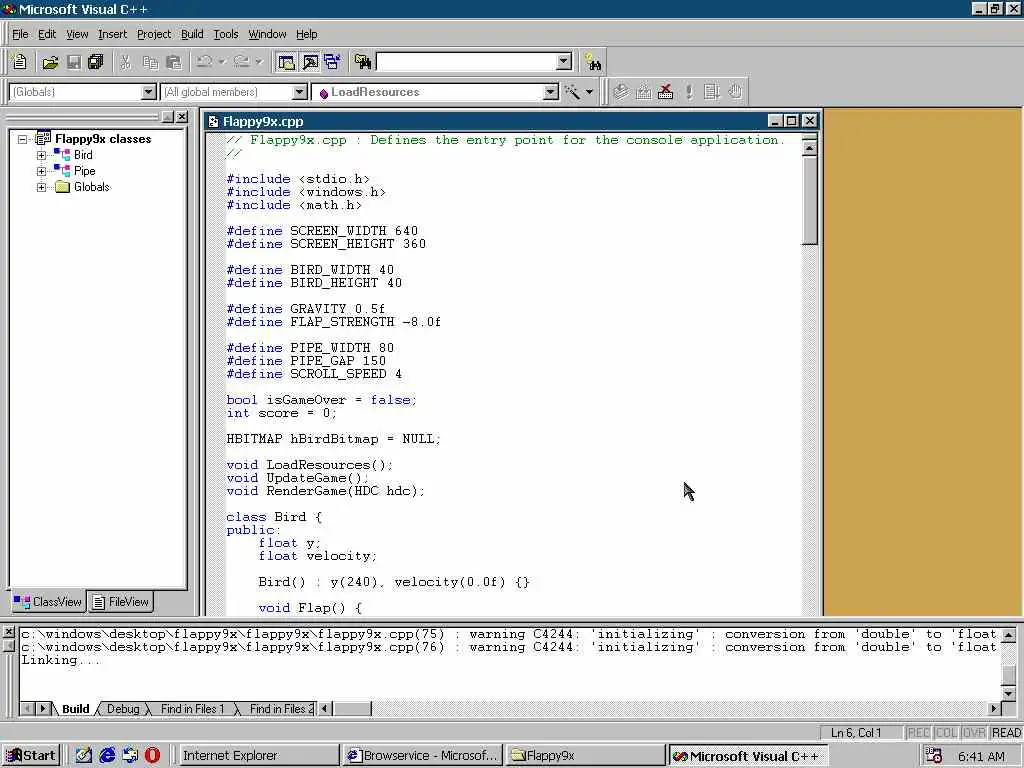1024x768 pixels.
Task: Click the Copy icon
Action: (x=150, y=62)
